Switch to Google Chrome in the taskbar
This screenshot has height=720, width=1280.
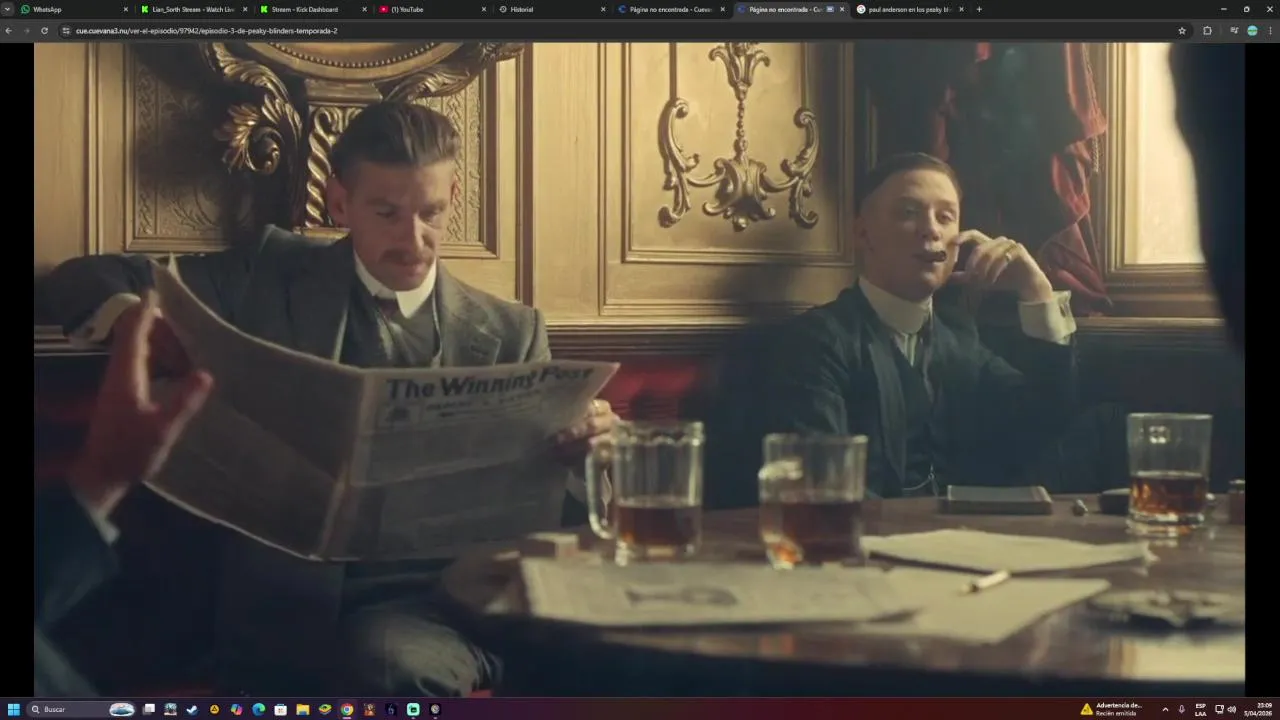(x=346, y=709)
